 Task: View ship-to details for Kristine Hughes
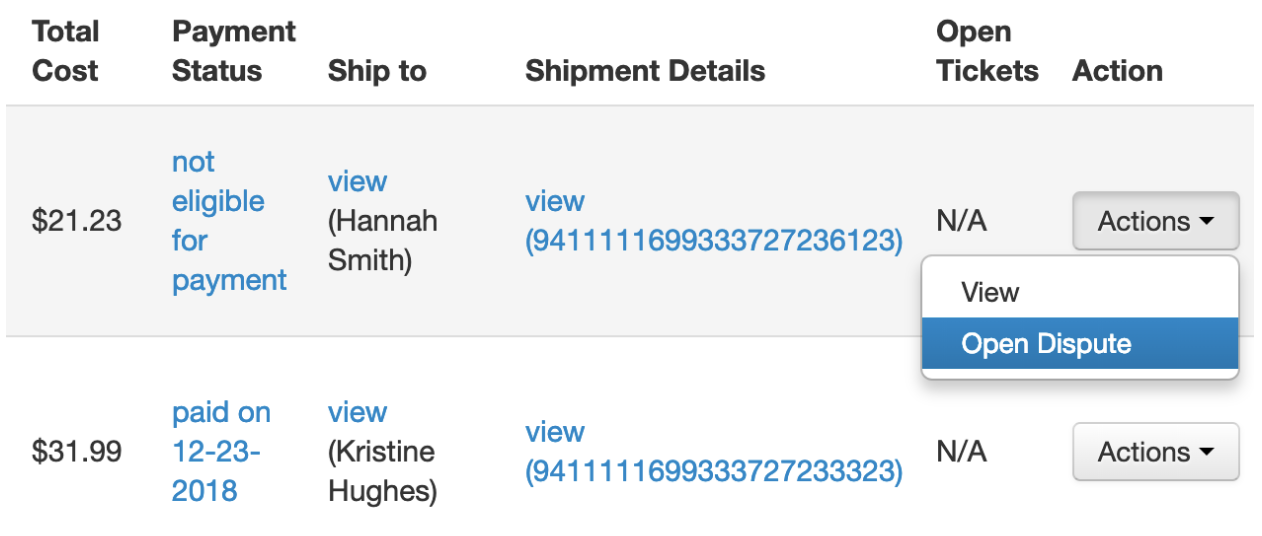tap(357, 413)
